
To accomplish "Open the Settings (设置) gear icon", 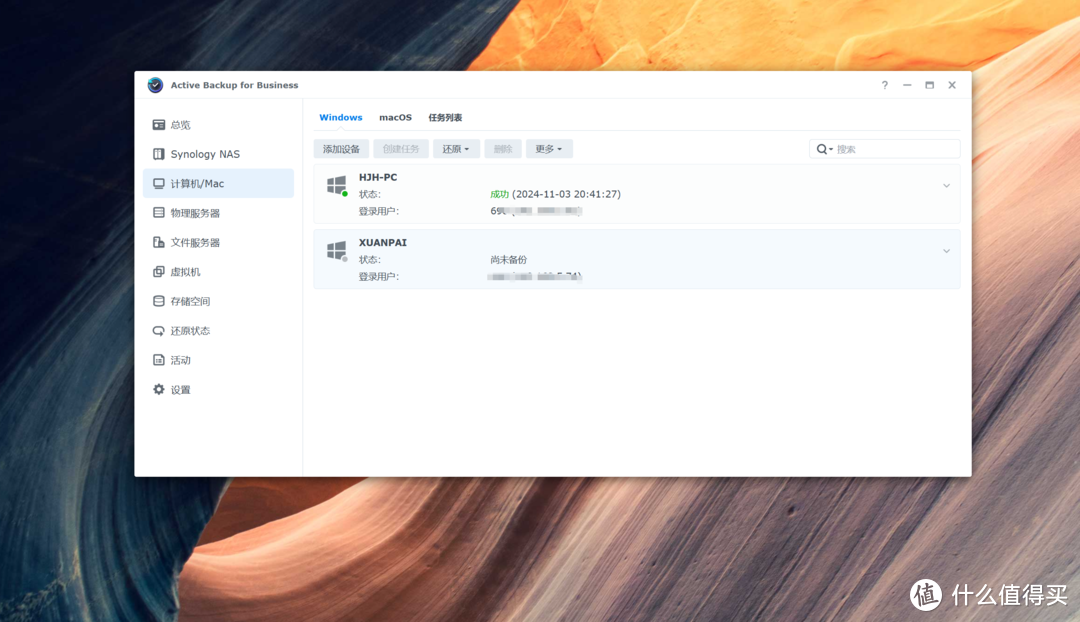I will [158, 389].
